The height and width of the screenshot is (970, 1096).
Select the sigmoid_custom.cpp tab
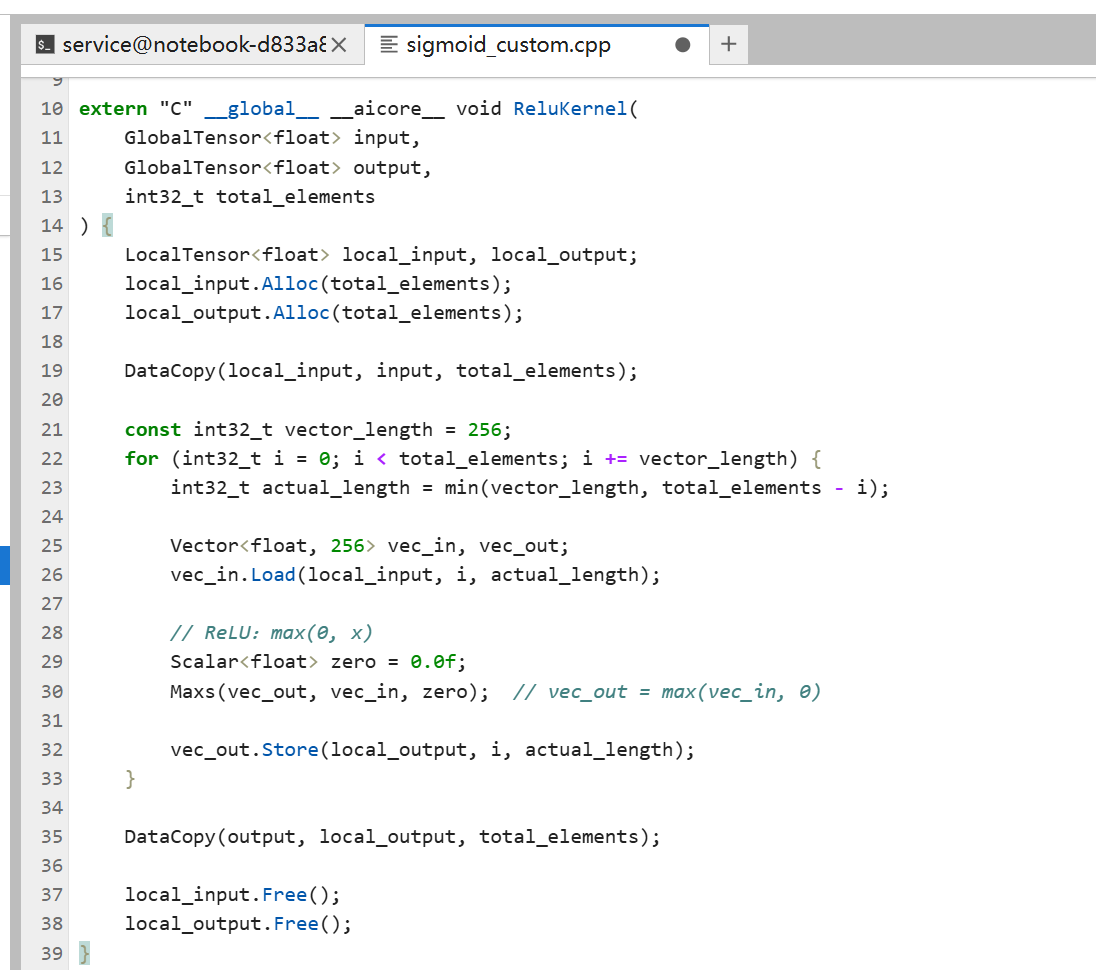(x=536, y=45)
